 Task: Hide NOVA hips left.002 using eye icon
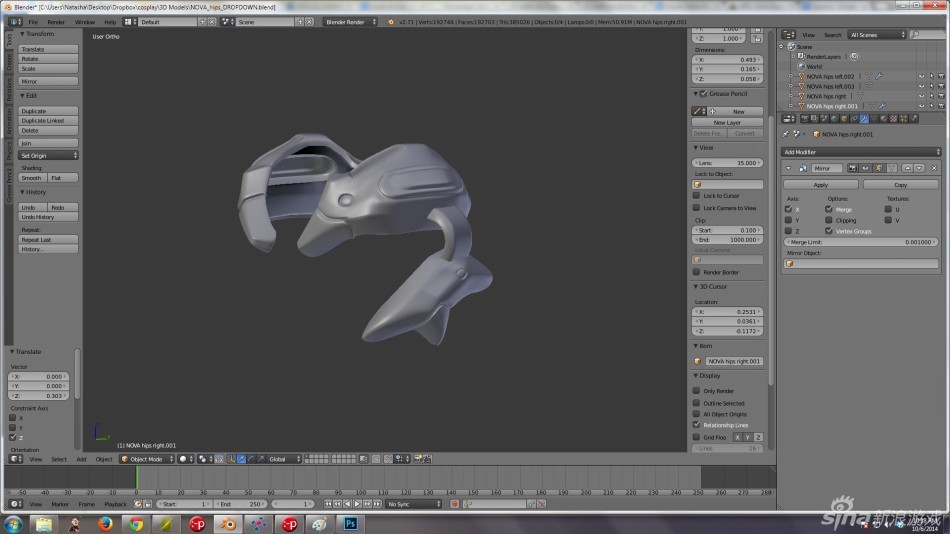click(x=919, y=76)
